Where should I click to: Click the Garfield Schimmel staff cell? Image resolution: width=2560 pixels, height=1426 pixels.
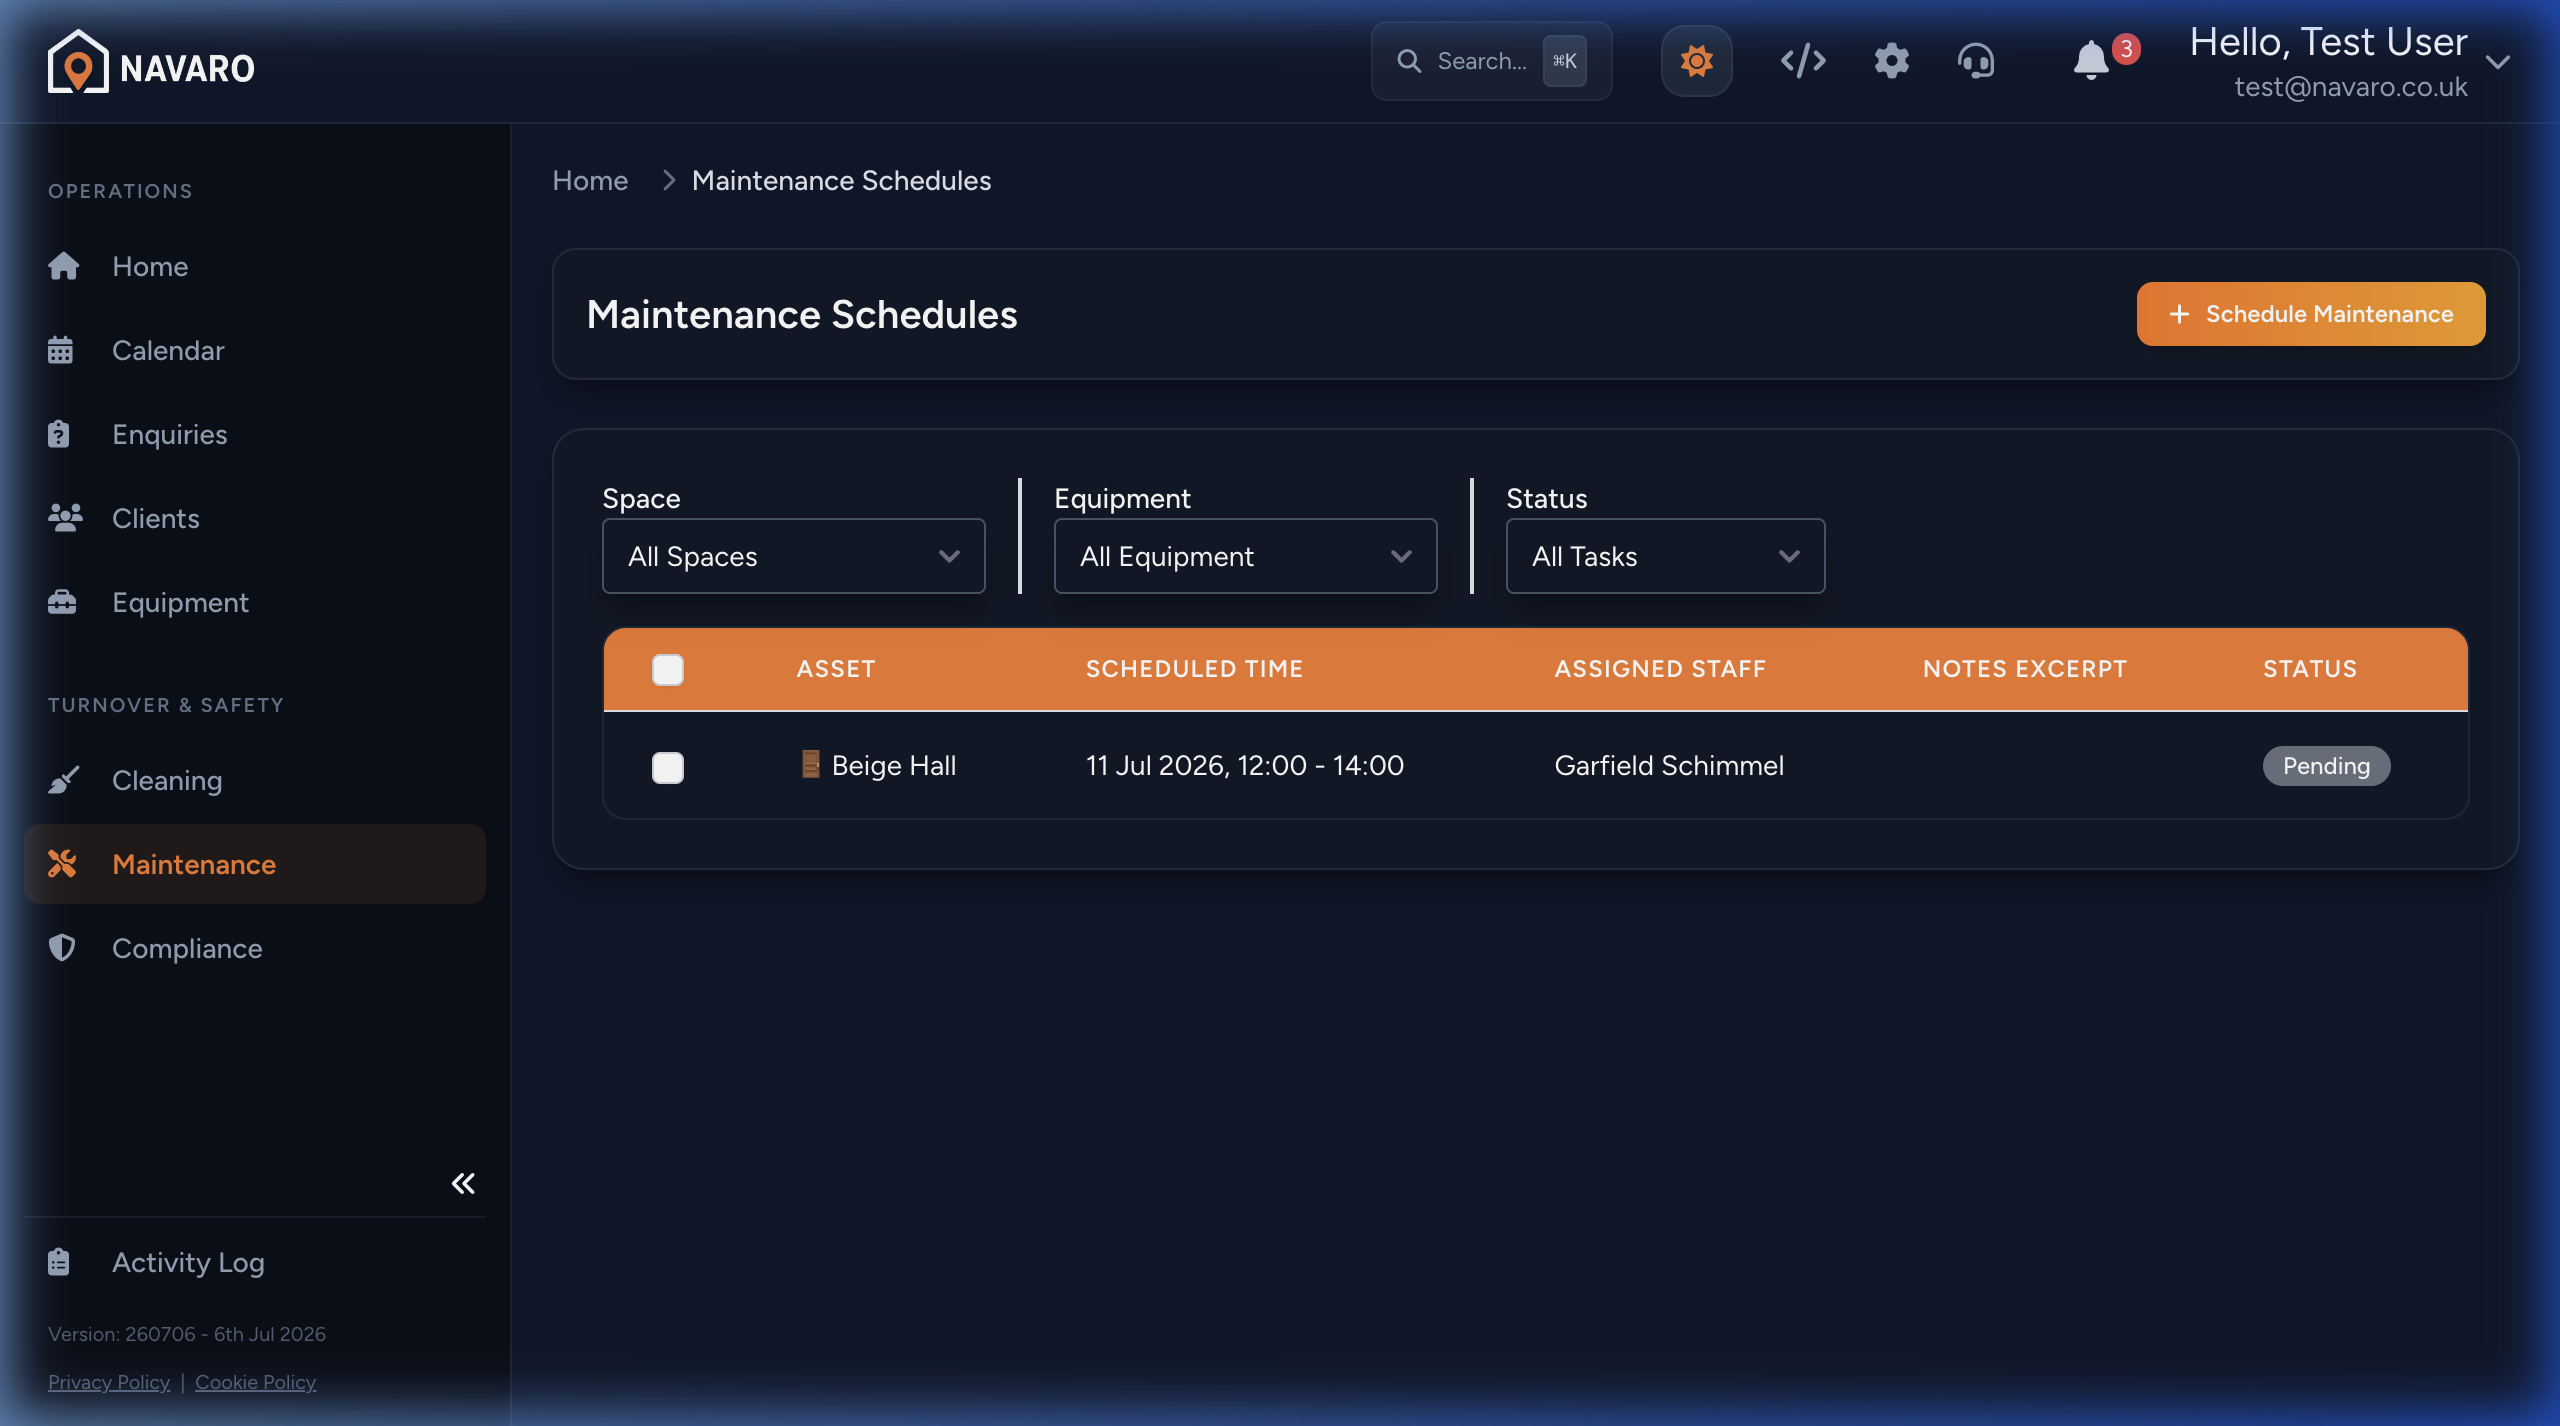[1669, 766]
